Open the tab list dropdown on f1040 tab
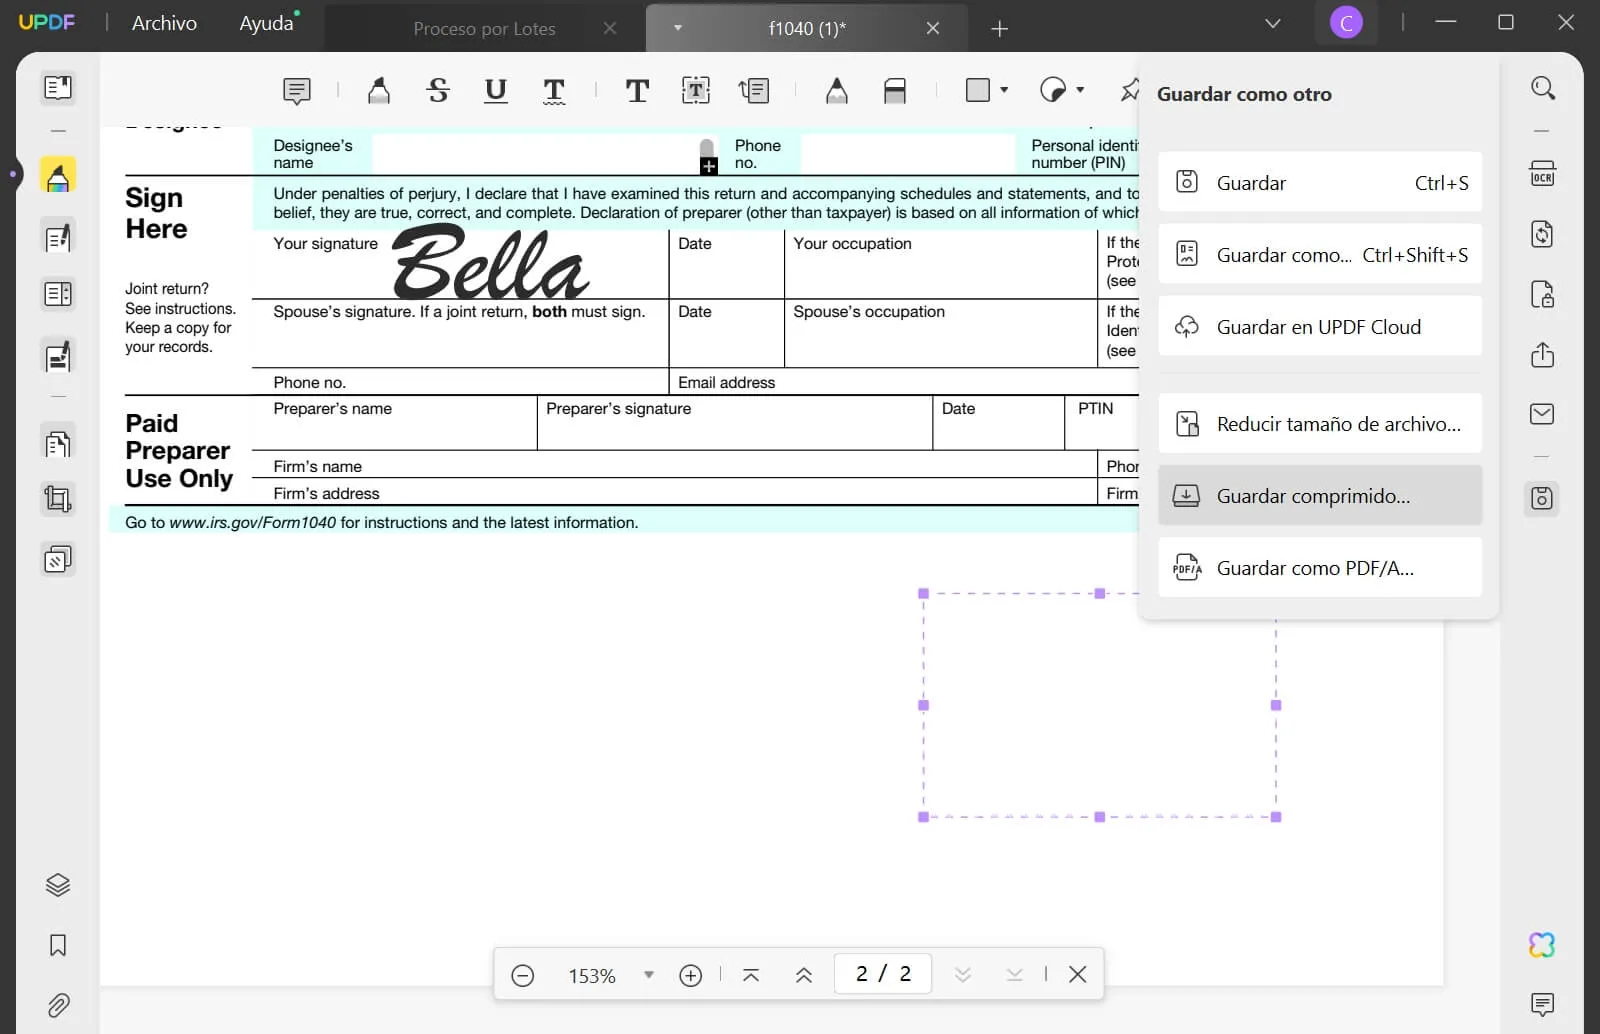 point(678,28)
